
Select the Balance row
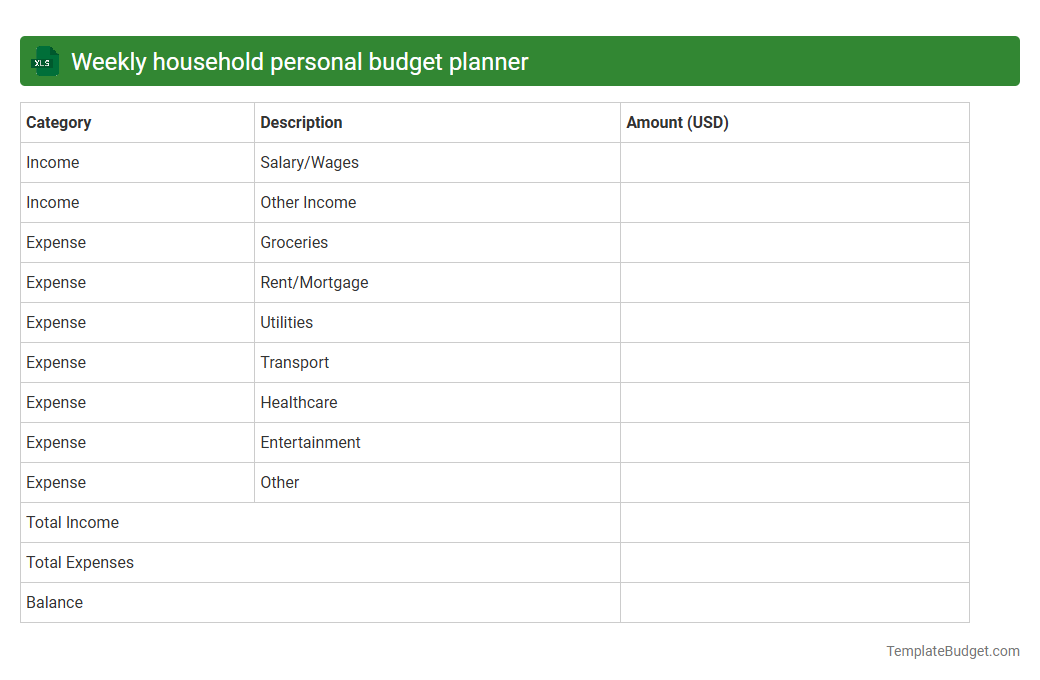[x=54, y=602]
